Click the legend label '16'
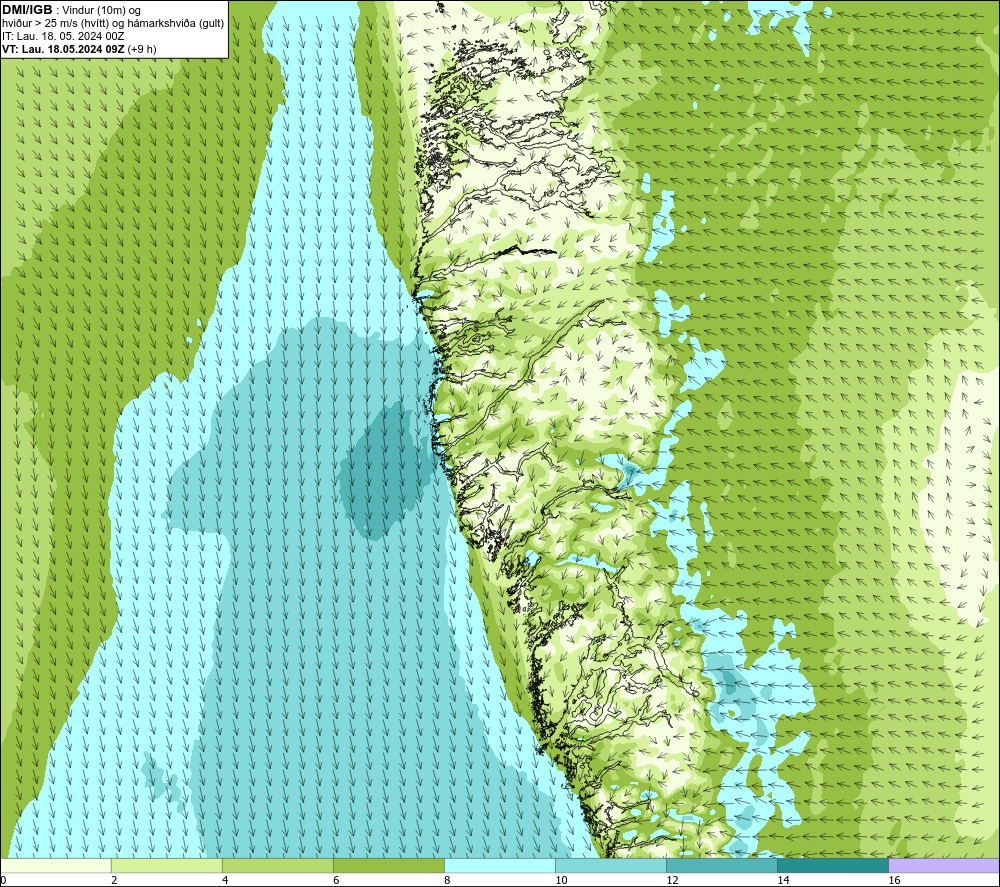The image size is (1000, 887). point(894,880)
